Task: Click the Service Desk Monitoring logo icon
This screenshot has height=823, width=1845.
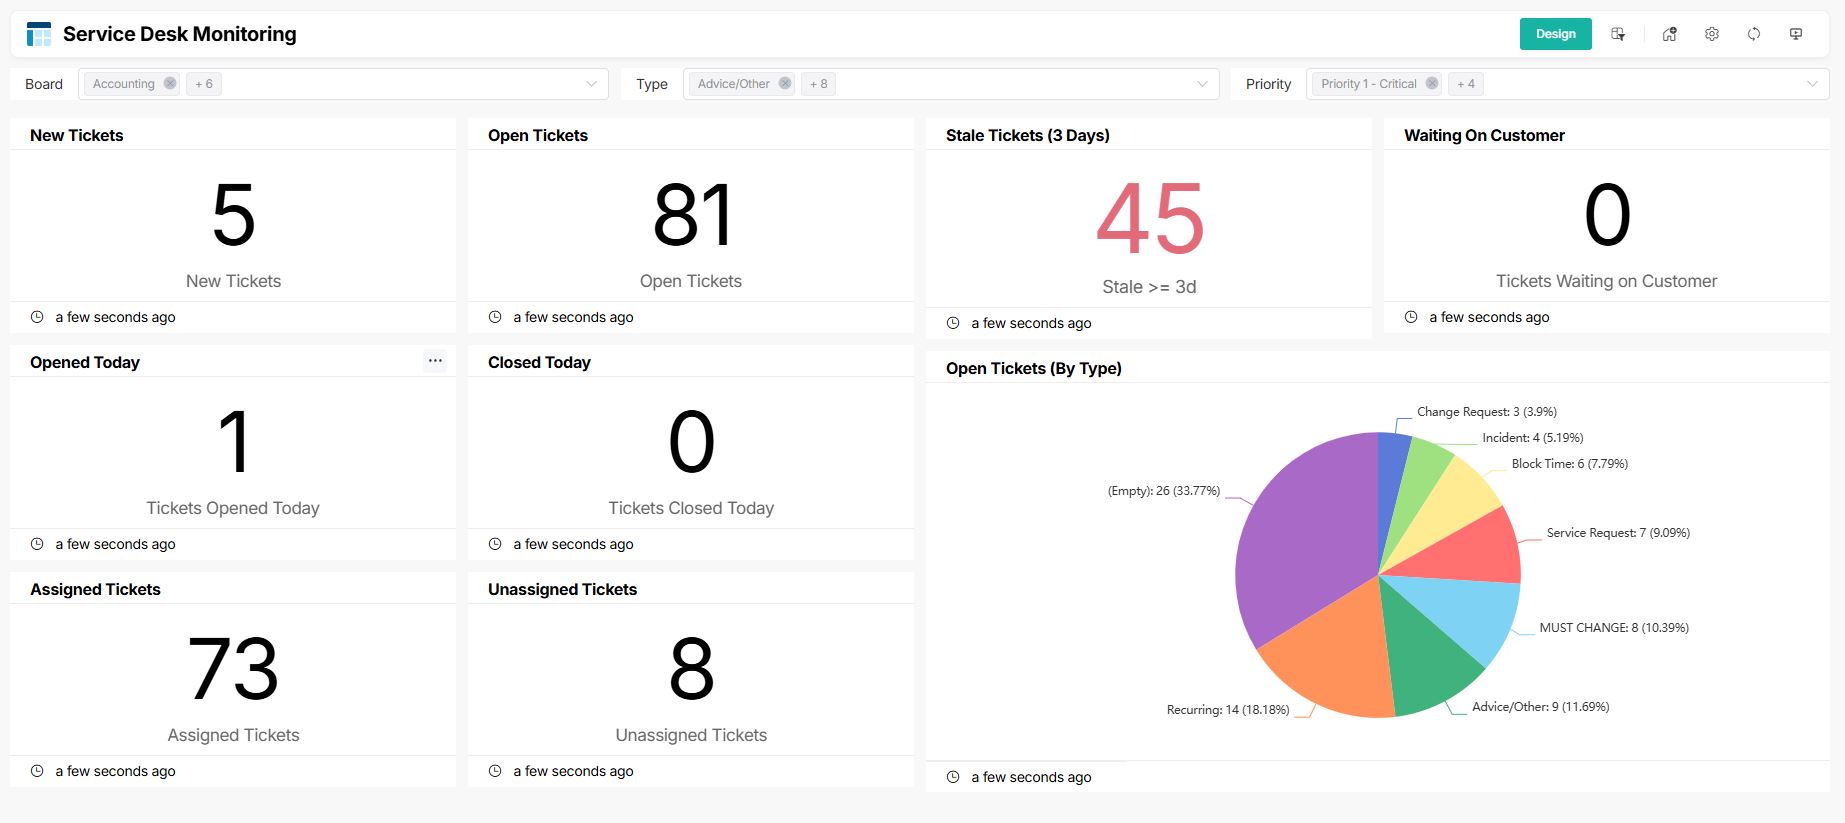Action: click(39, 34)
